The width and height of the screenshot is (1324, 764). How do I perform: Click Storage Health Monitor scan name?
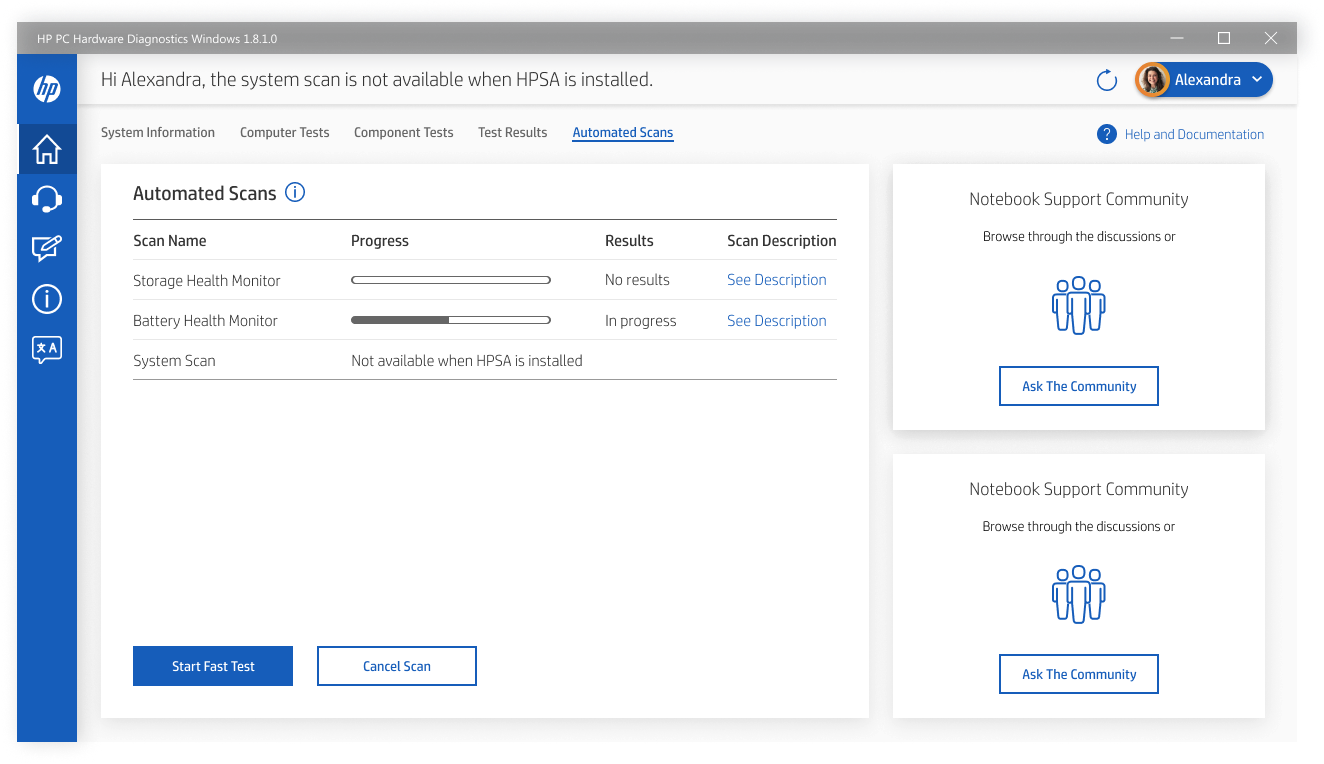pyautogui.click(x=207, y=281)
